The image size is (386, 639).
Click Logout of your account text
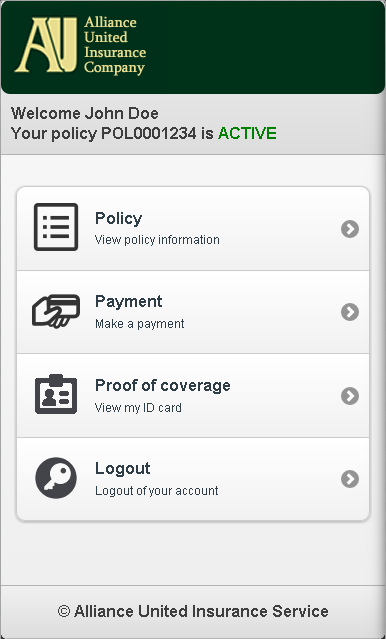click(157, 491)
